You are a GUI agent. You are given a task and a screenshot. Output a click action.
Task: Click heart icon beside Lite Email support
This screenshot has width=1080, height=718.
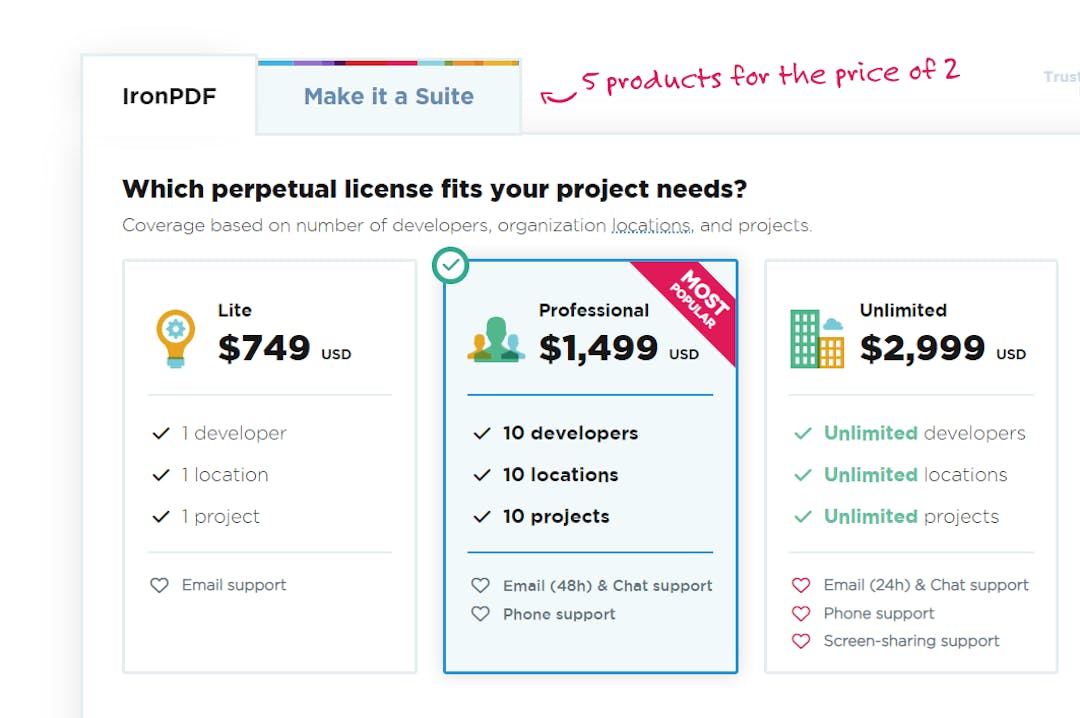(160, 585)
